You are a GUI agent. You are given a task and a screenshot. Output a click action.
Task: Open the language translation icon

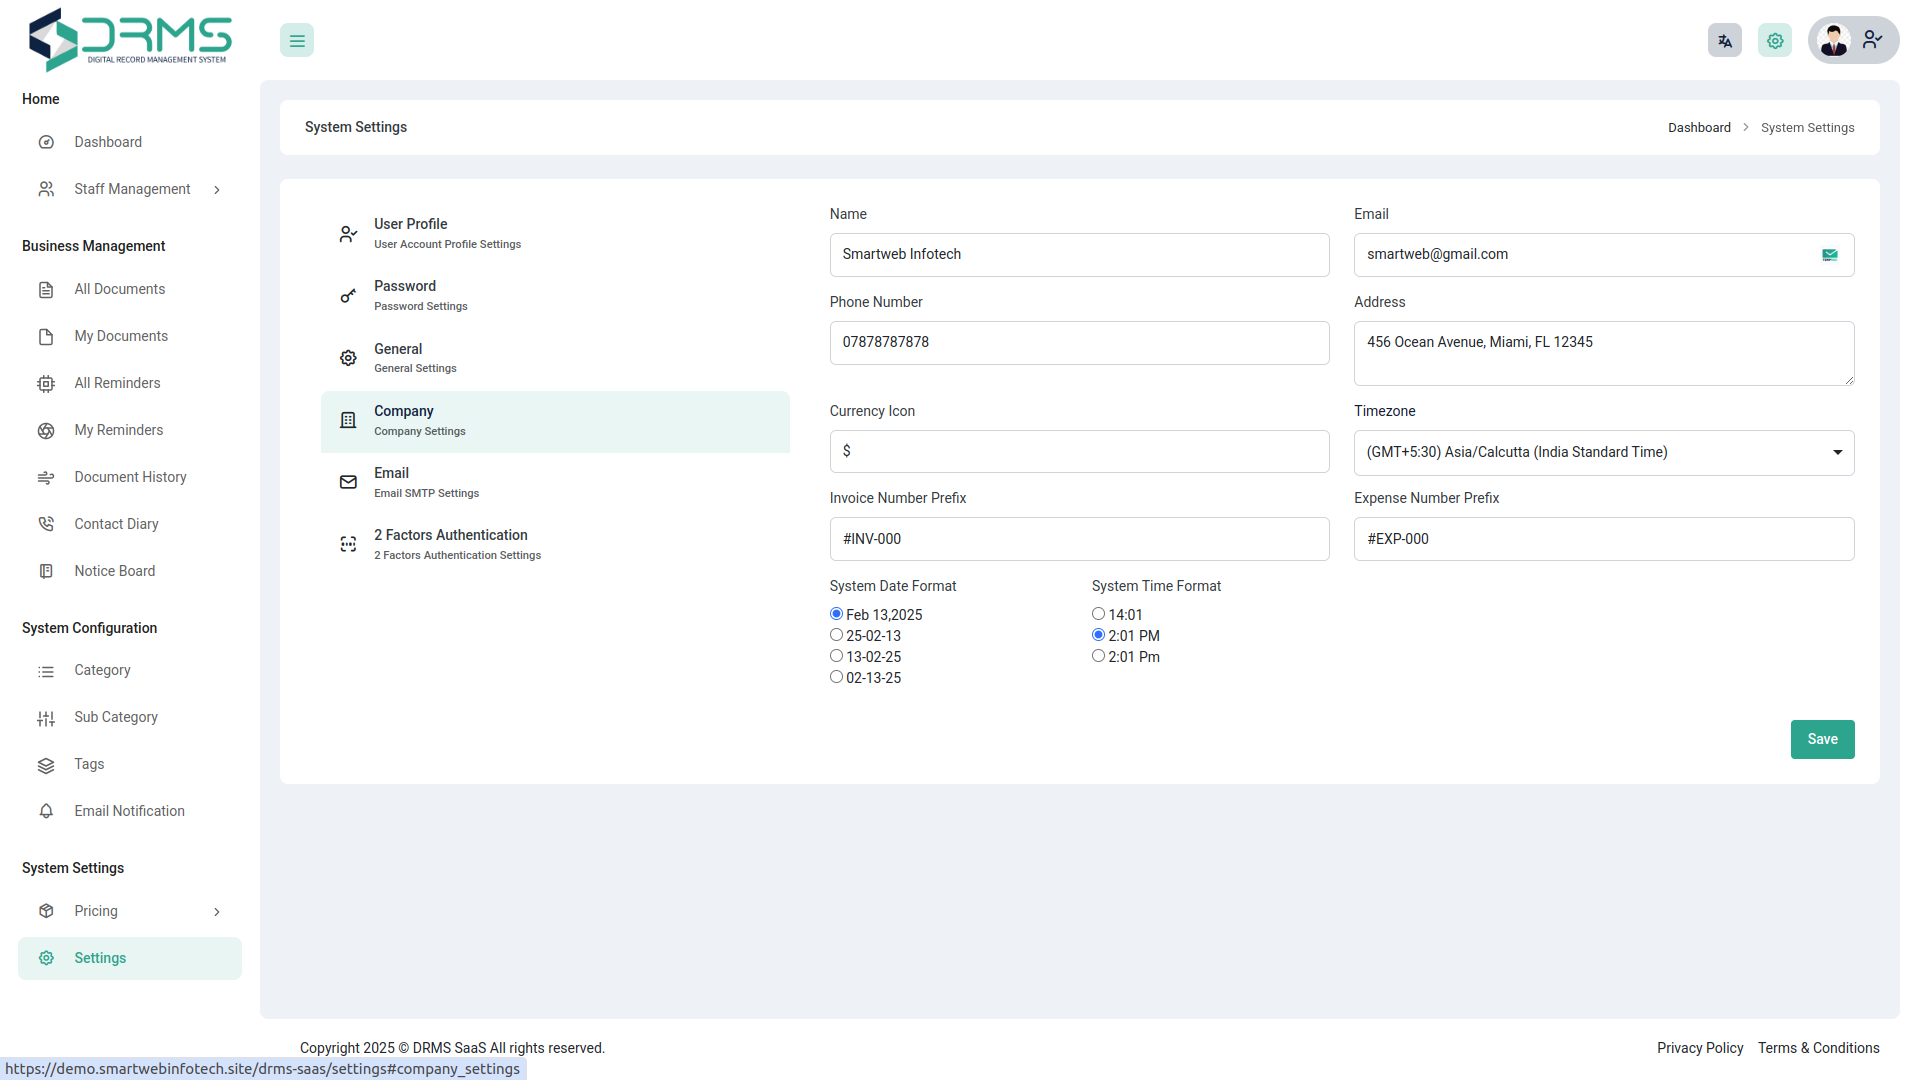(1724, 41)
